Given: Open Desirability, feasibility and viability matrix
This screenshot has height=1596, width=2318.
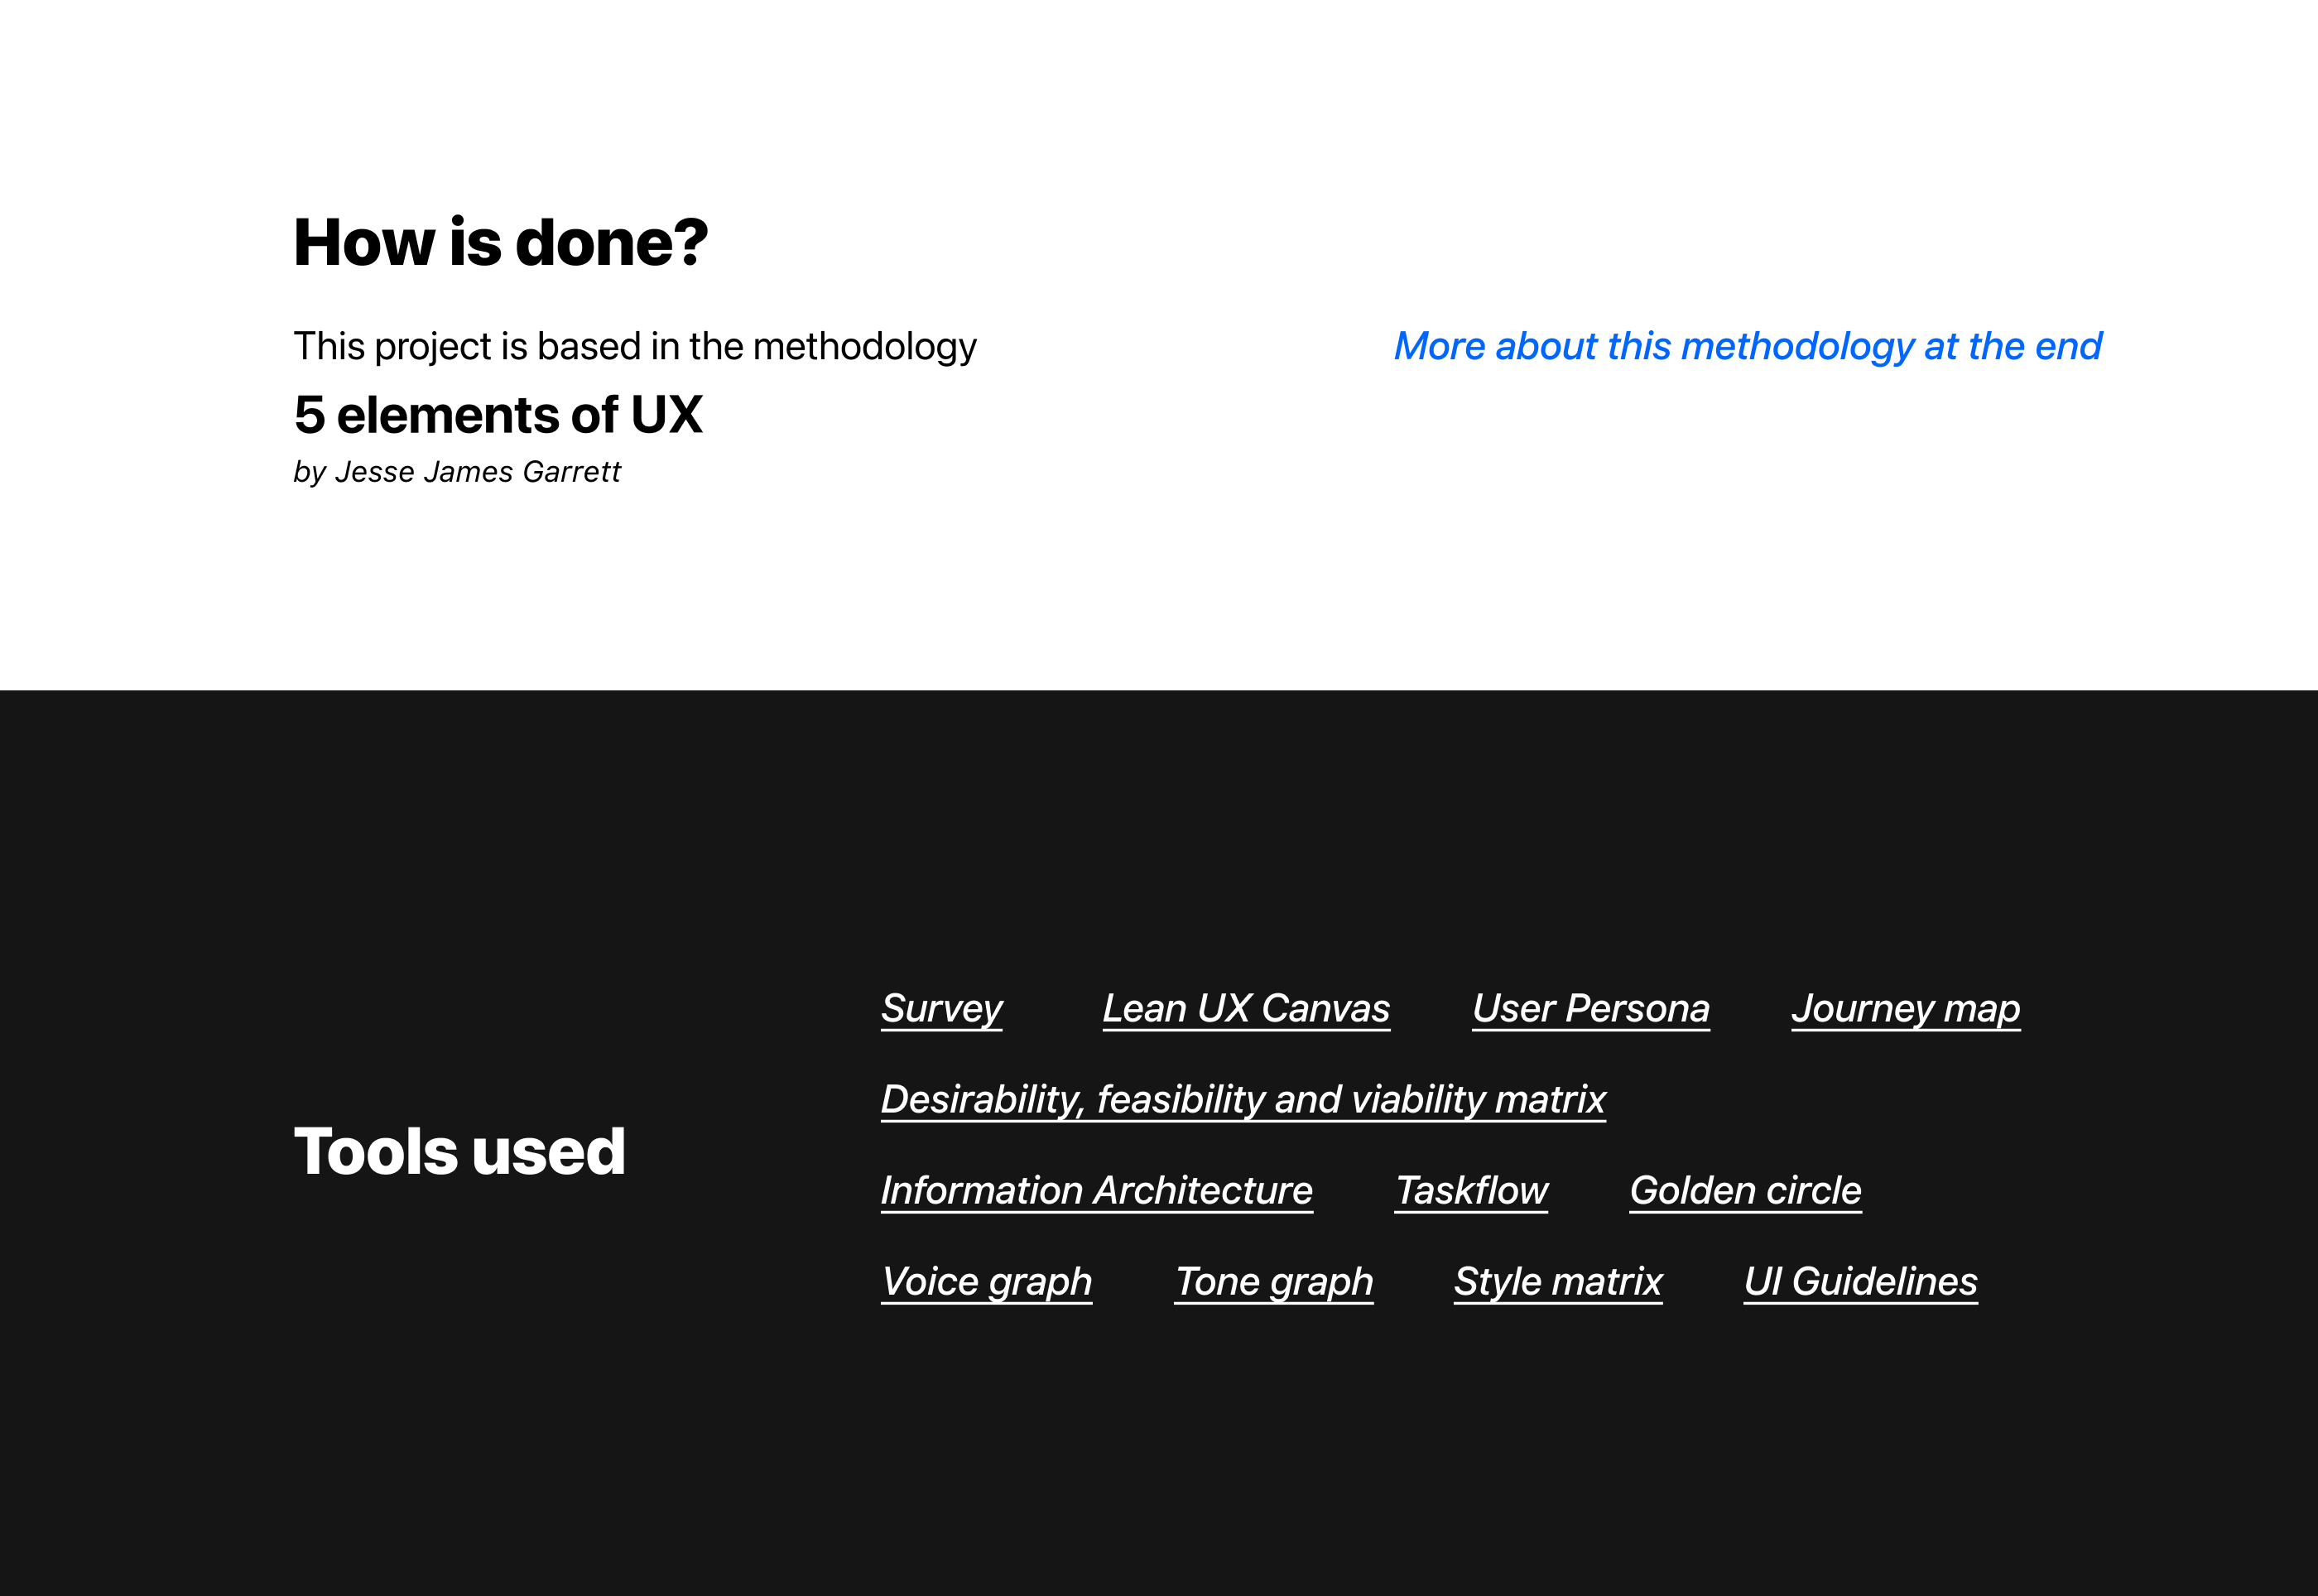Looking at the screenshot, I should [1242, 1099].
